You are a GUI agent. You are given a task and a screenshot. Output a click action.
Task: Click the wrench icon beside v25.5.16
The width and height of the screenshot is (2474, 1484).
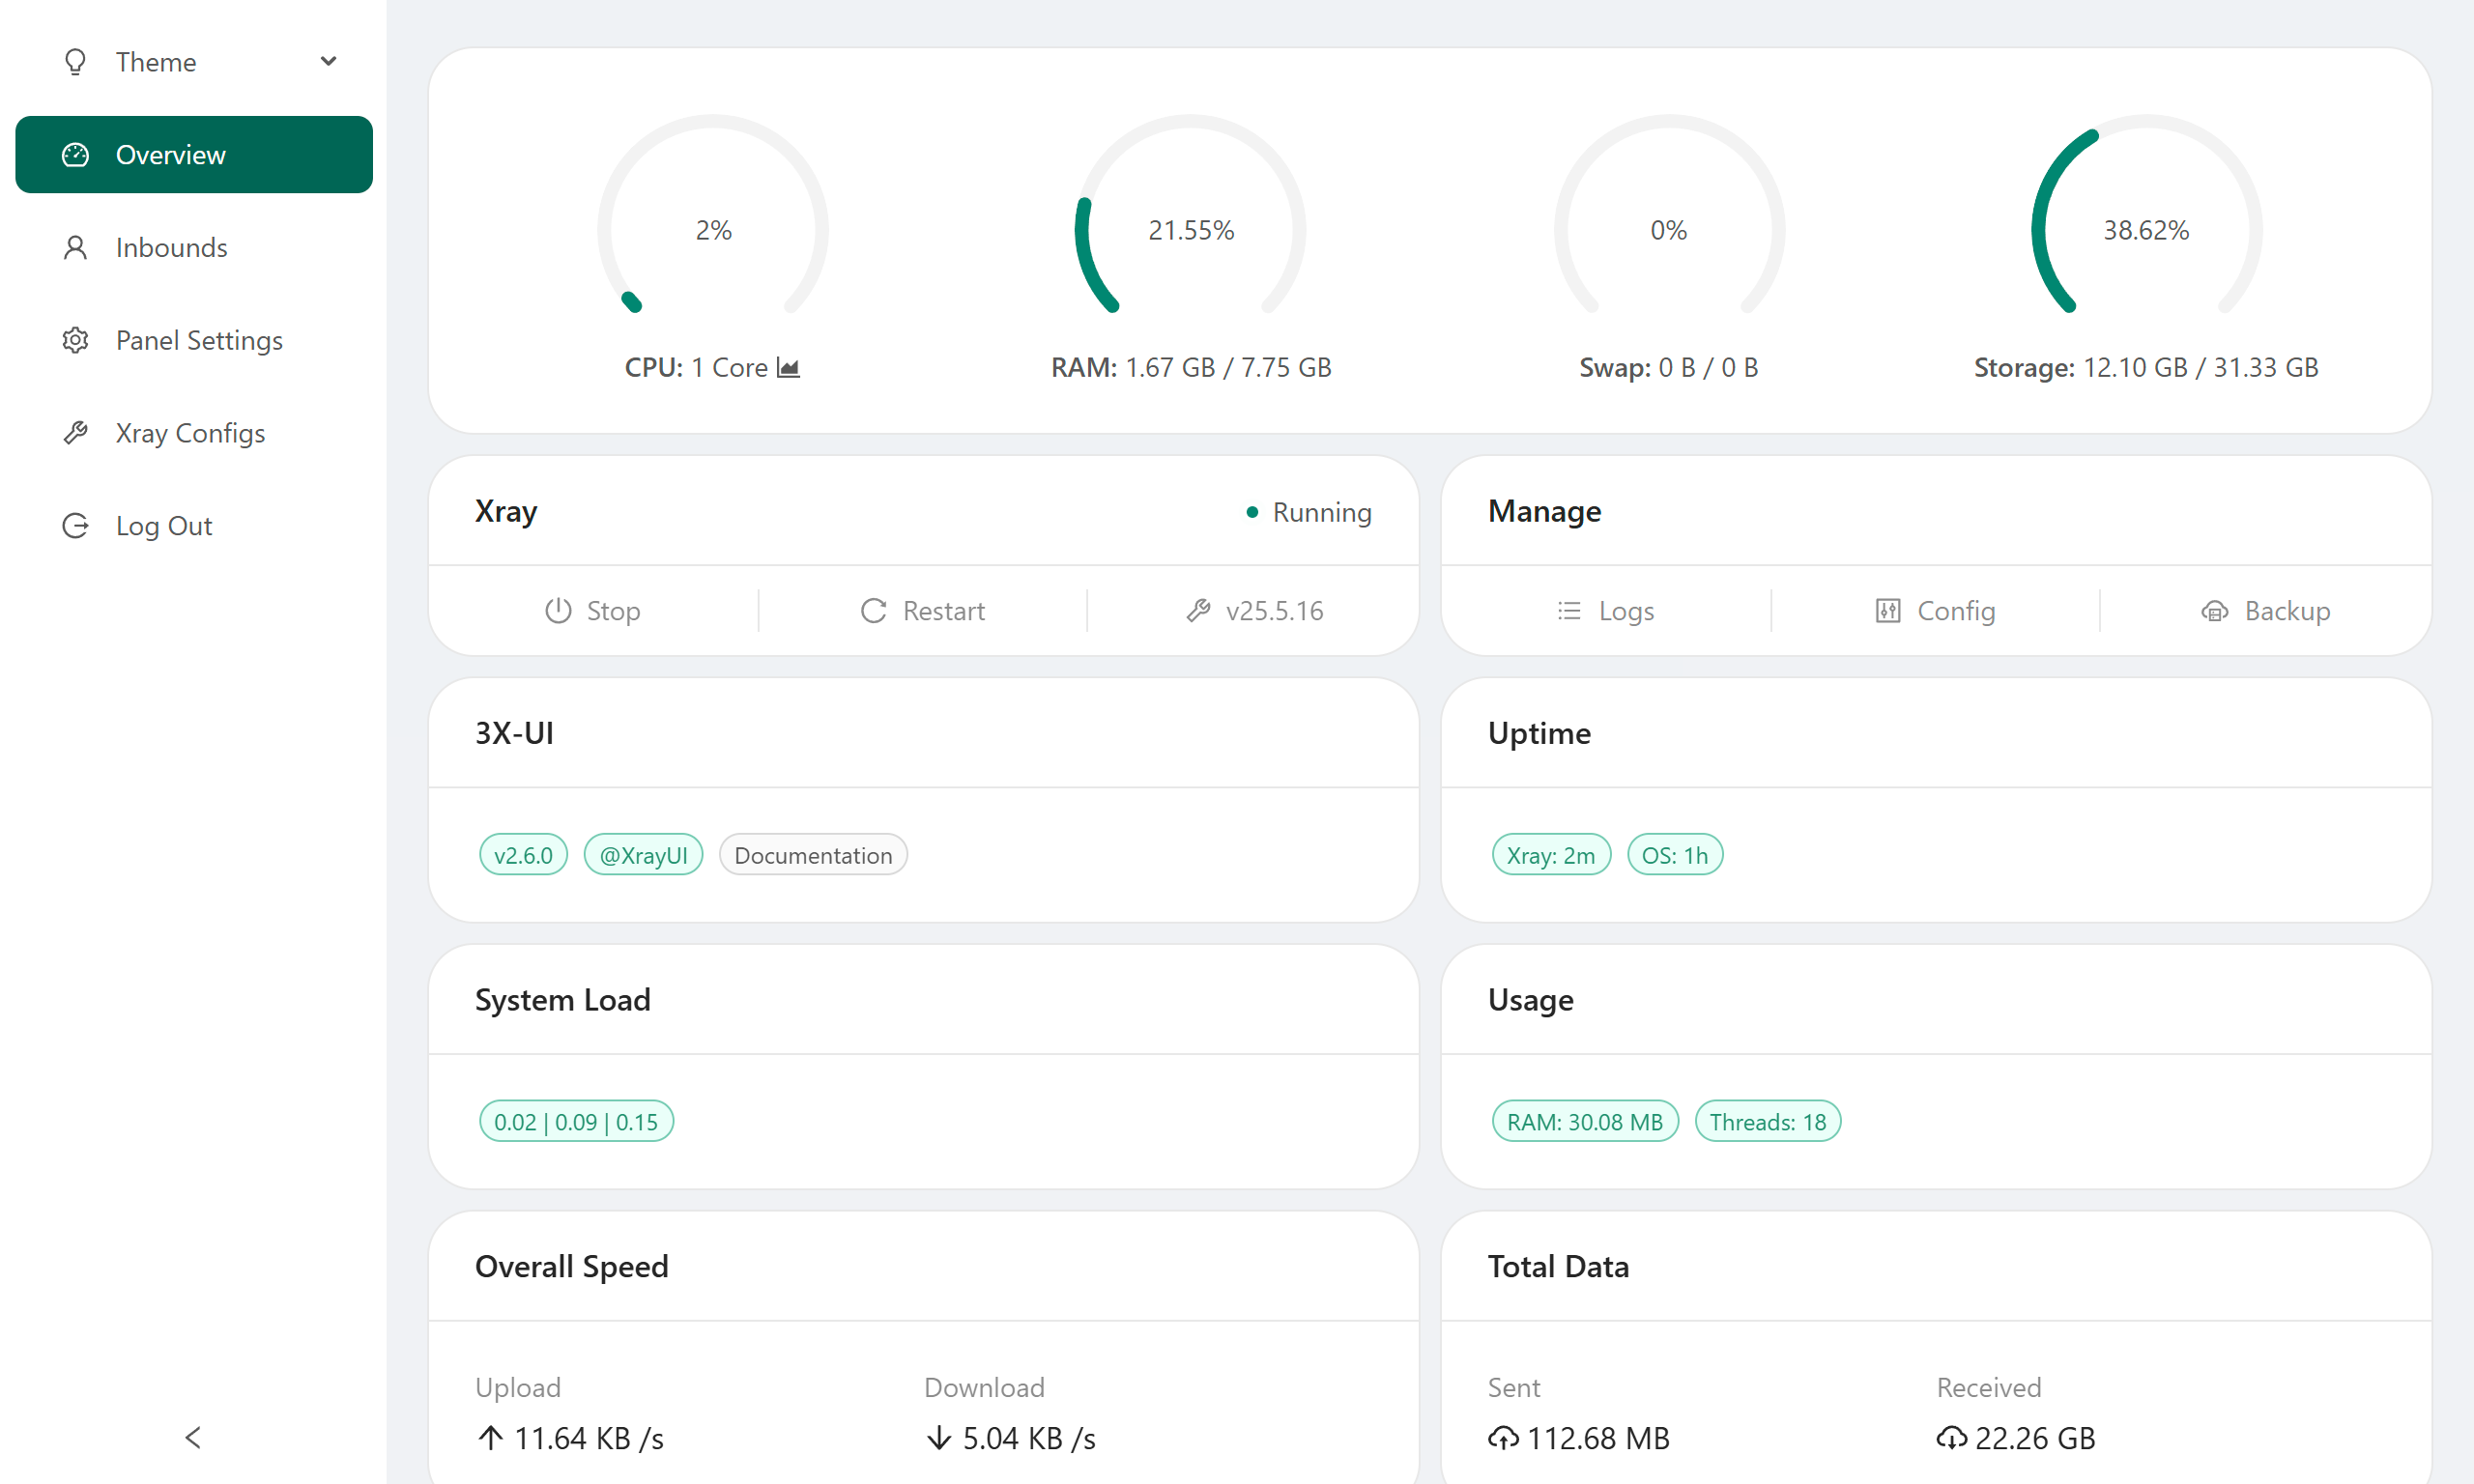pyautogui.click(x=1198, y=610)
